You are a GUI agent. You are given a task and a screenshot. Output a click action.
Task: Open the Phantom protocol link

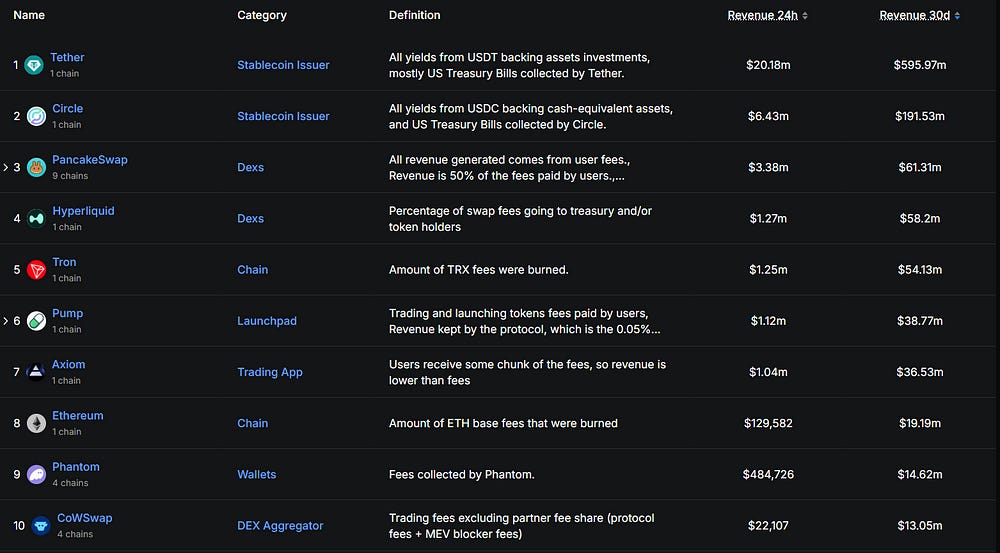coord(76,467)
